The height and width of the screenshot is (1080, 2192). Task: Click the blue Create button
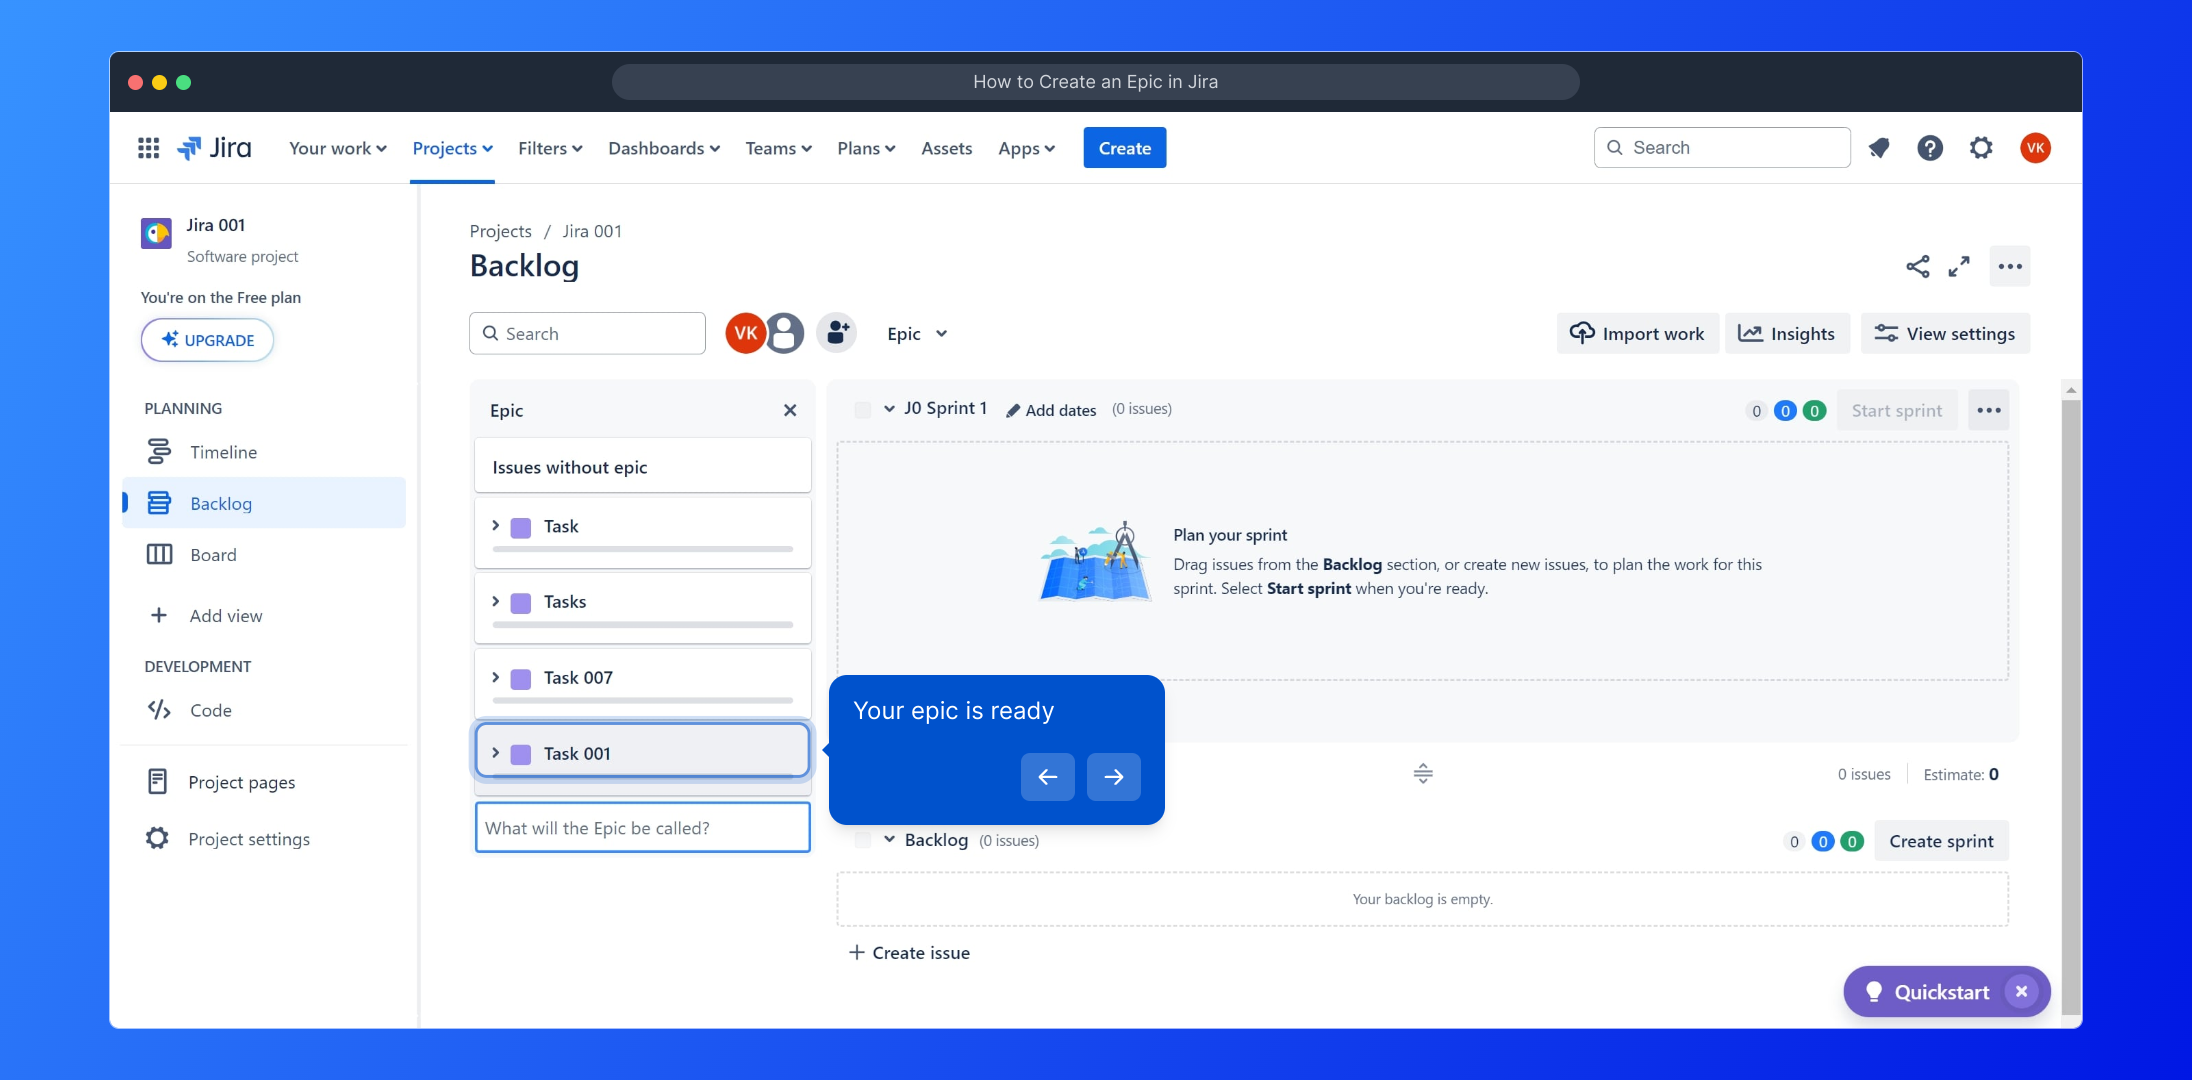pyautogui.click(x=1124, y=148)
